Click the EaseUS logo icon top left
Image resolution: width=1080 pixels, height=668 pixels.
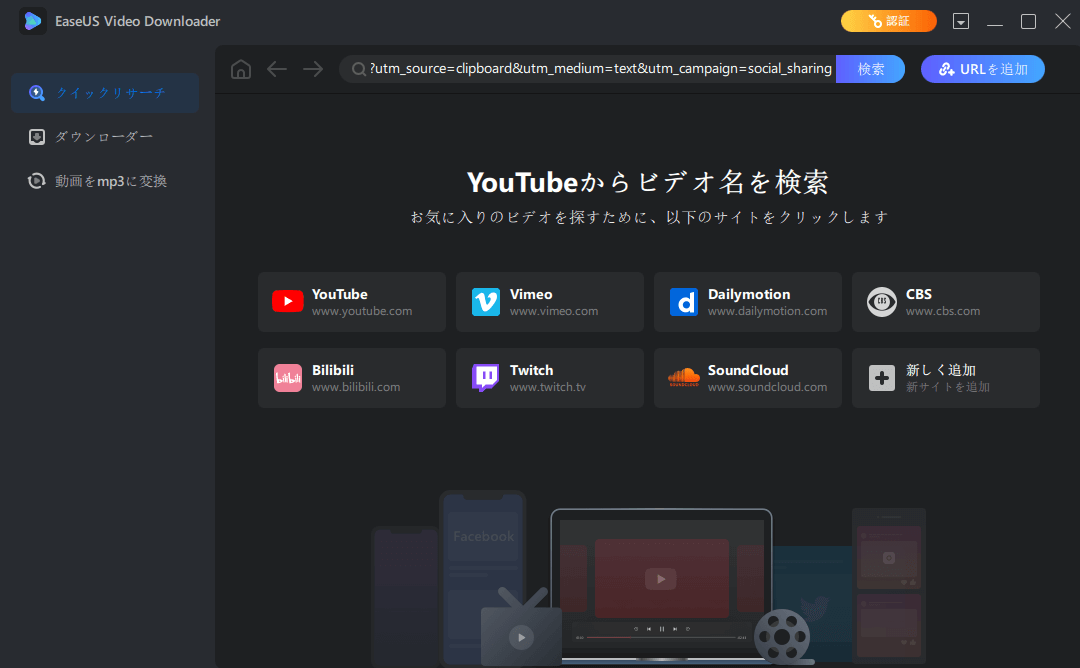(x=33, y=20)
